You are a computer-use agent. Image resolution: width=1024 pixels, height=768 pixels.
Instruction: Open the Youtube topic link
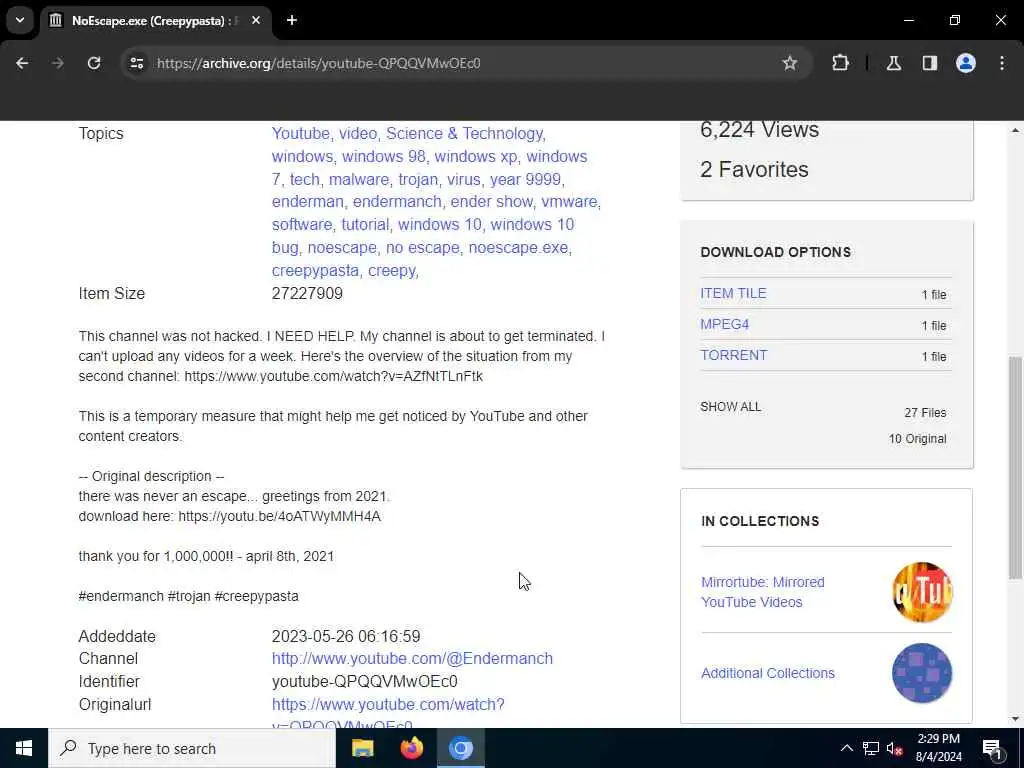click(x=300, y=133)
